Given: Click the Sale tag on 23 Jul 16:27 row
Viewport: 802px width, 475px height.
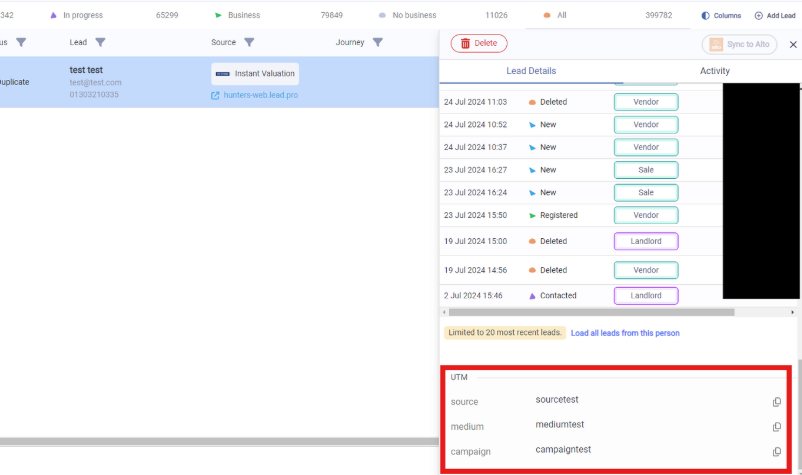Looking at the screenshot, I should tap(646, 170).
